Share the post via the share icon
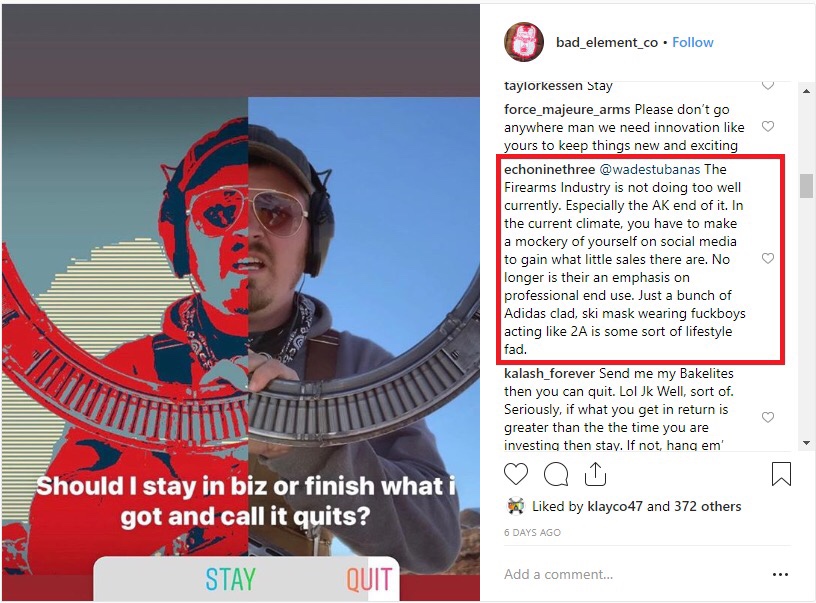 [595, 473]
